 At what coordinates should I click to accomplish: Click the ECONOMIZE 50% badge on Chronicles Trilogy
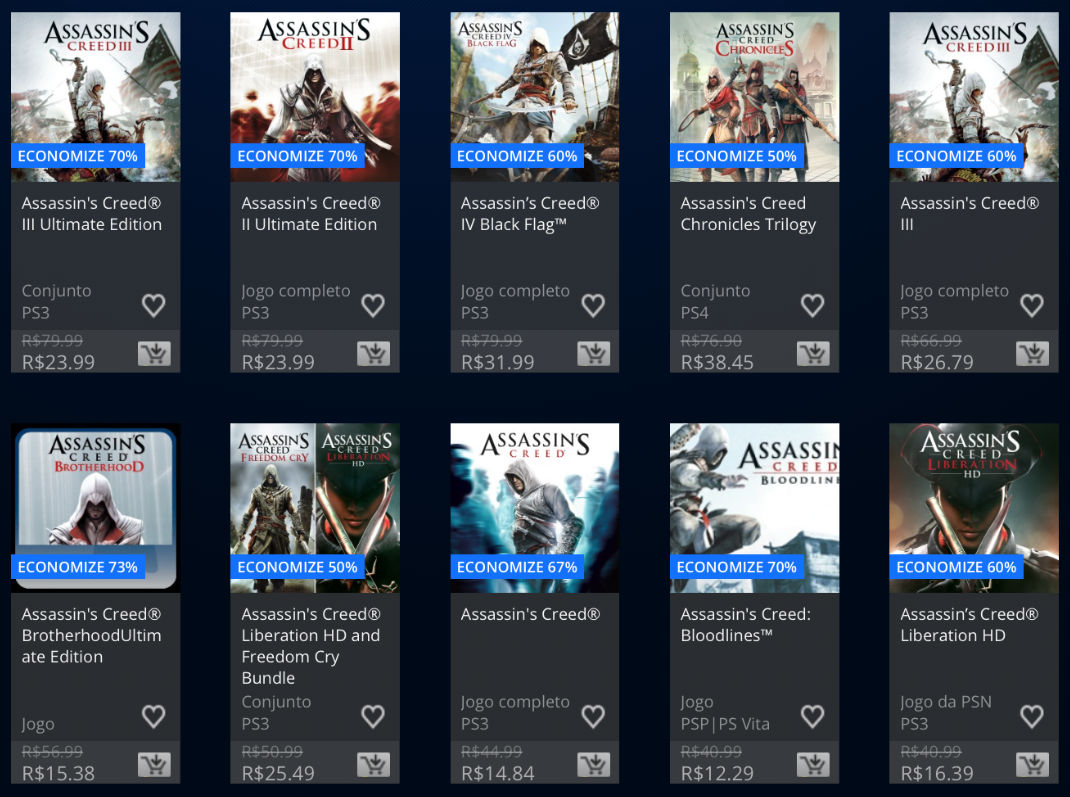(737, 156)
